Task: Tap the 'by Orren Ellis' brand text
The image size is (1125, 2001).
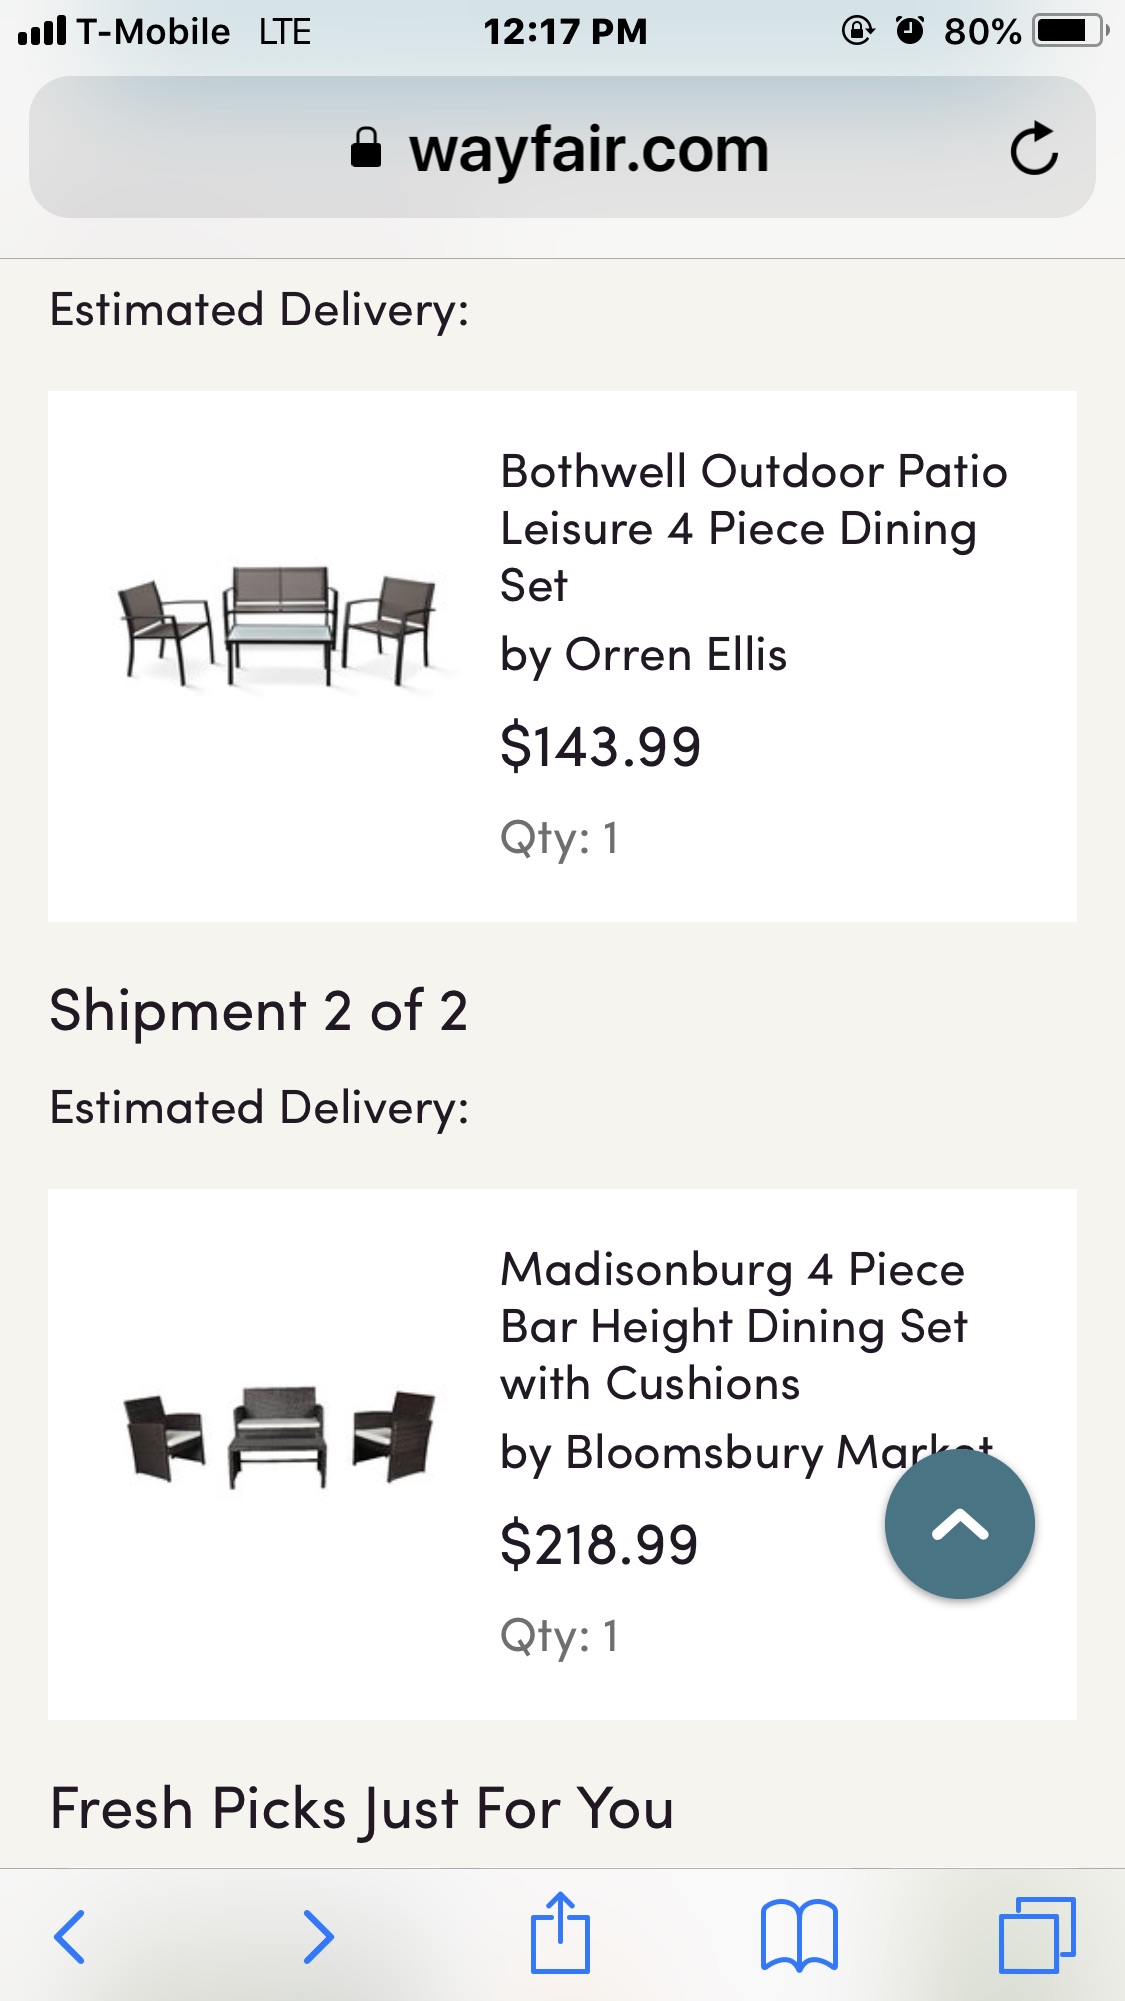Action: (643, 655)
